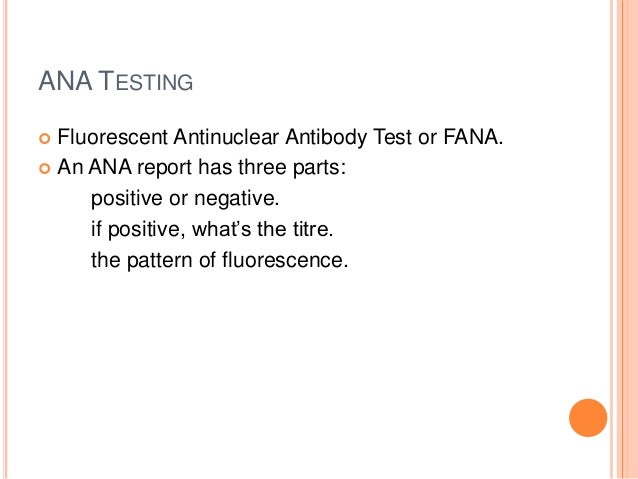Click the word "Antinuclear" in first bullet
Image resolution: width=638 pixels, height=479 pixels.
[x=226, y=137]
